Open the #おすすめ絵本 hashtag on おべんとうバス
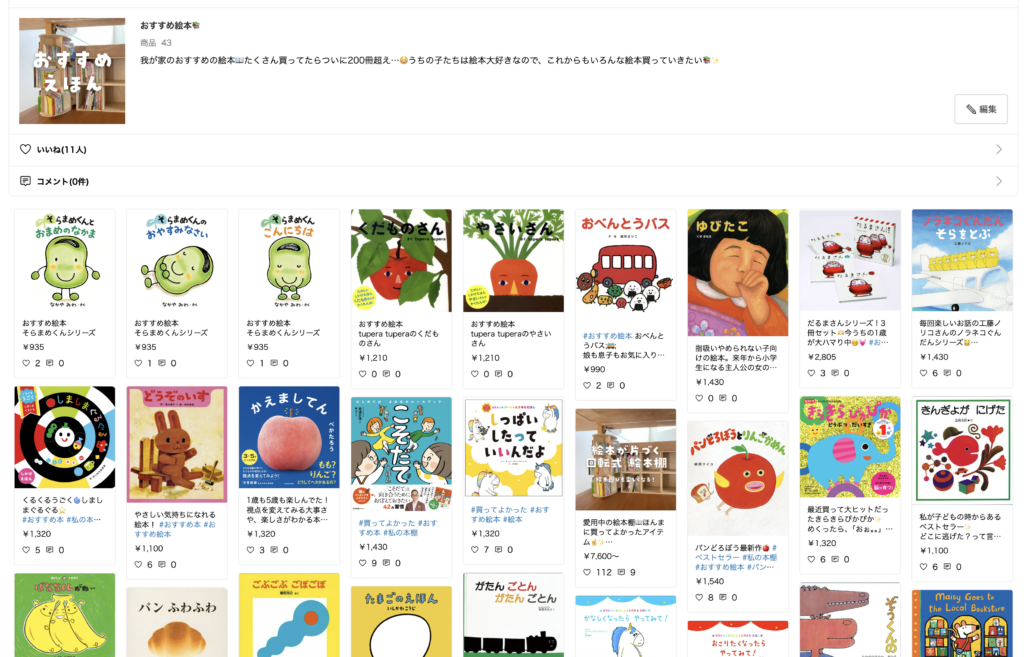1024x657 pixels. [x=607, y=336]
